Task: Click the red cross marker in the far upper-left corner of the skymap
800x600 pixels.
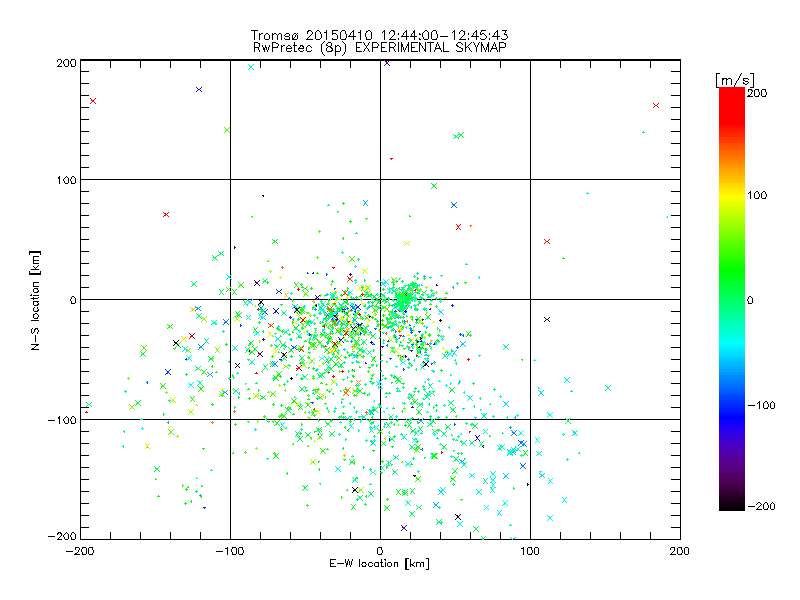Action: [93, 101]
